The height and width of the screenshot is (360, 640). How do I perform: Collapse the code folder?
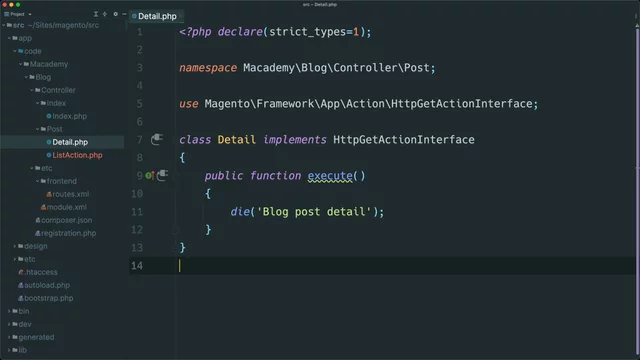(15, 51)
